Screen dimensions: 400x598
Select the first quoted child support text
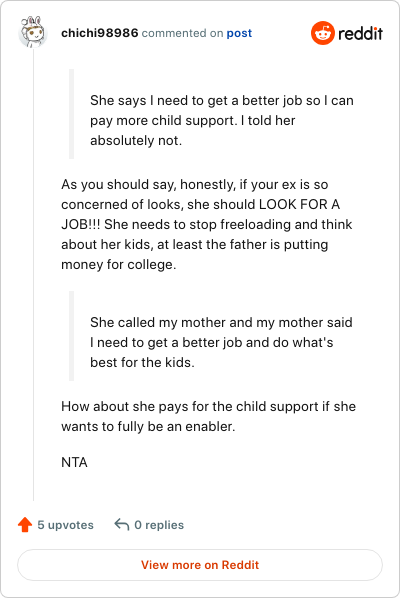[x=222, y=121]
